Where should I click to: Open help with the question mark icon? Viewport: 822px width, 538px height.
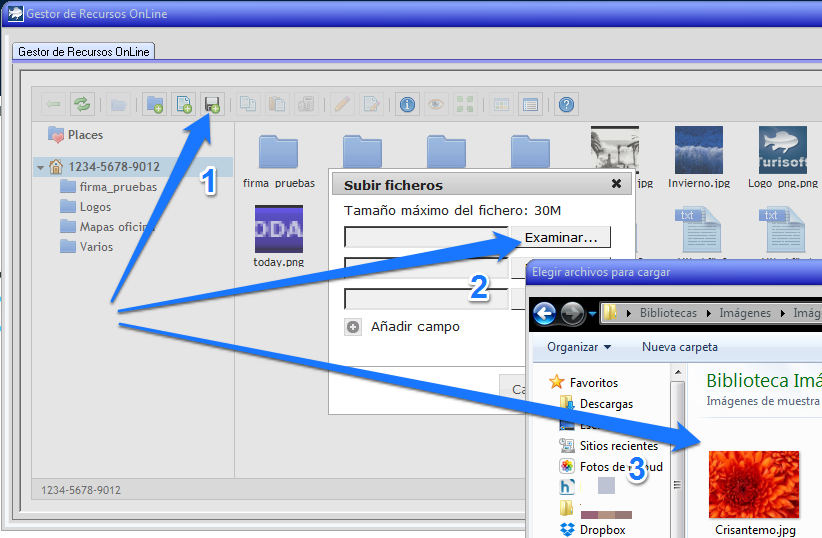566,104
